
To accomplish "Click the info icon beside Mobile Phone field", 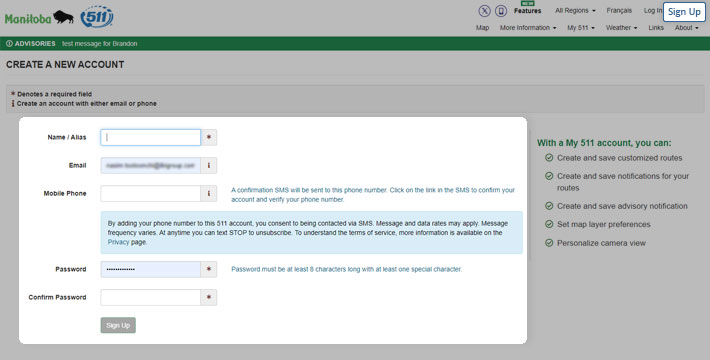I will 209,193.
